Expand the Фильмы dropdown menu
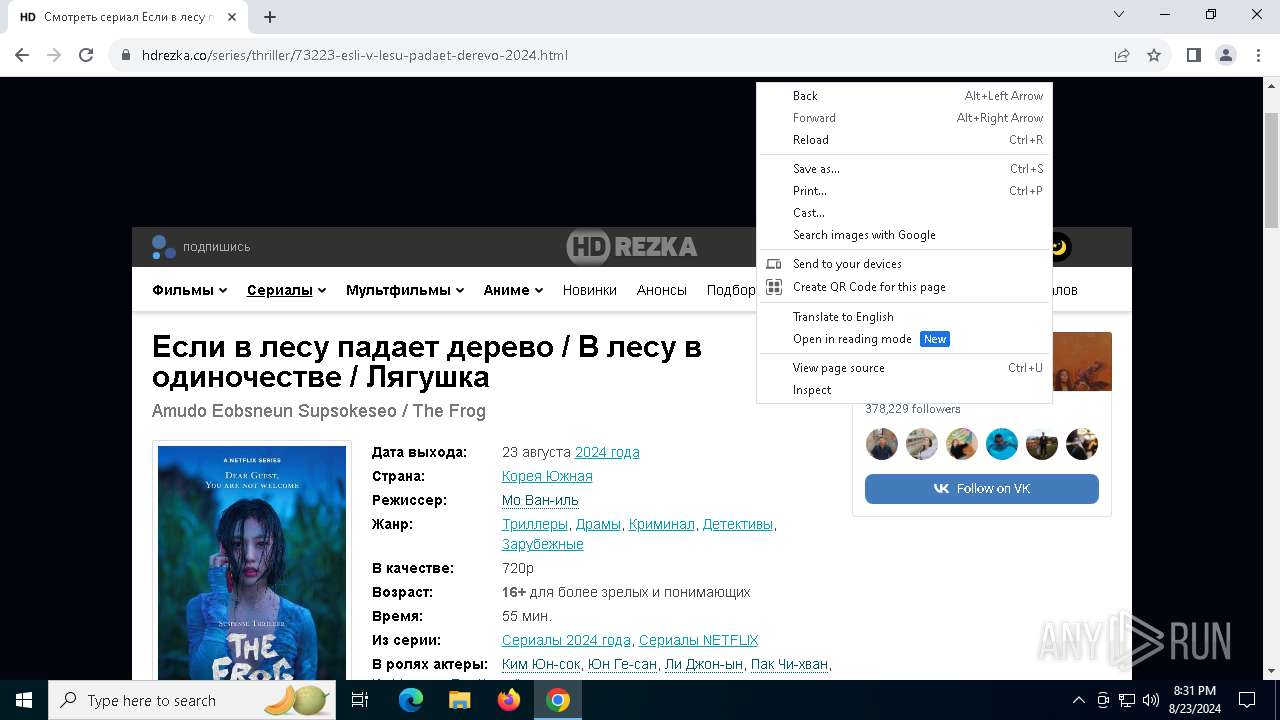 click(x=190, y=290)
